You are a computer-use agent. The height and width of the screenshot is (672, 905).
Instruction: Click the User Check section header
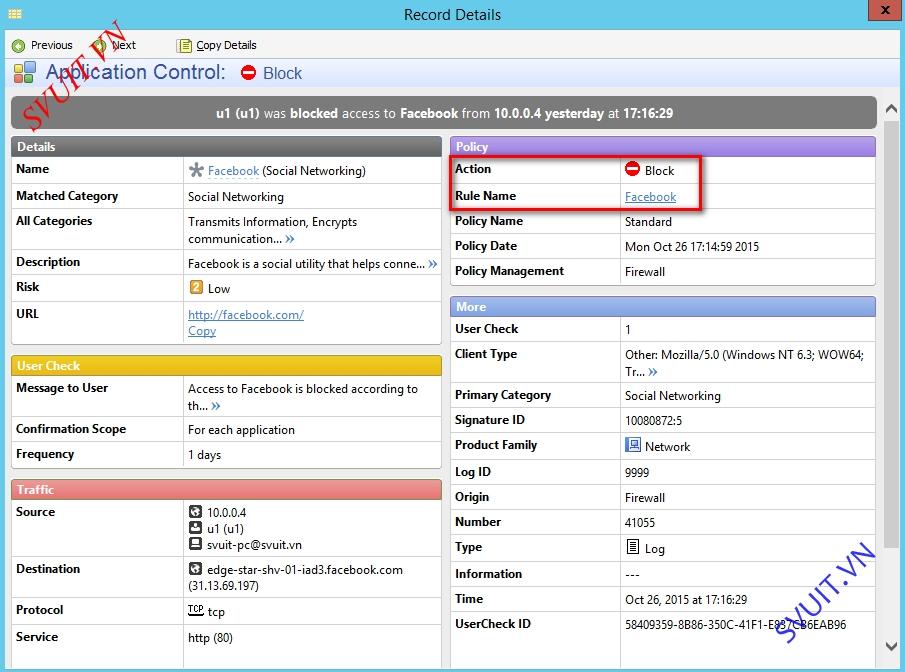(x=226, y=365)
